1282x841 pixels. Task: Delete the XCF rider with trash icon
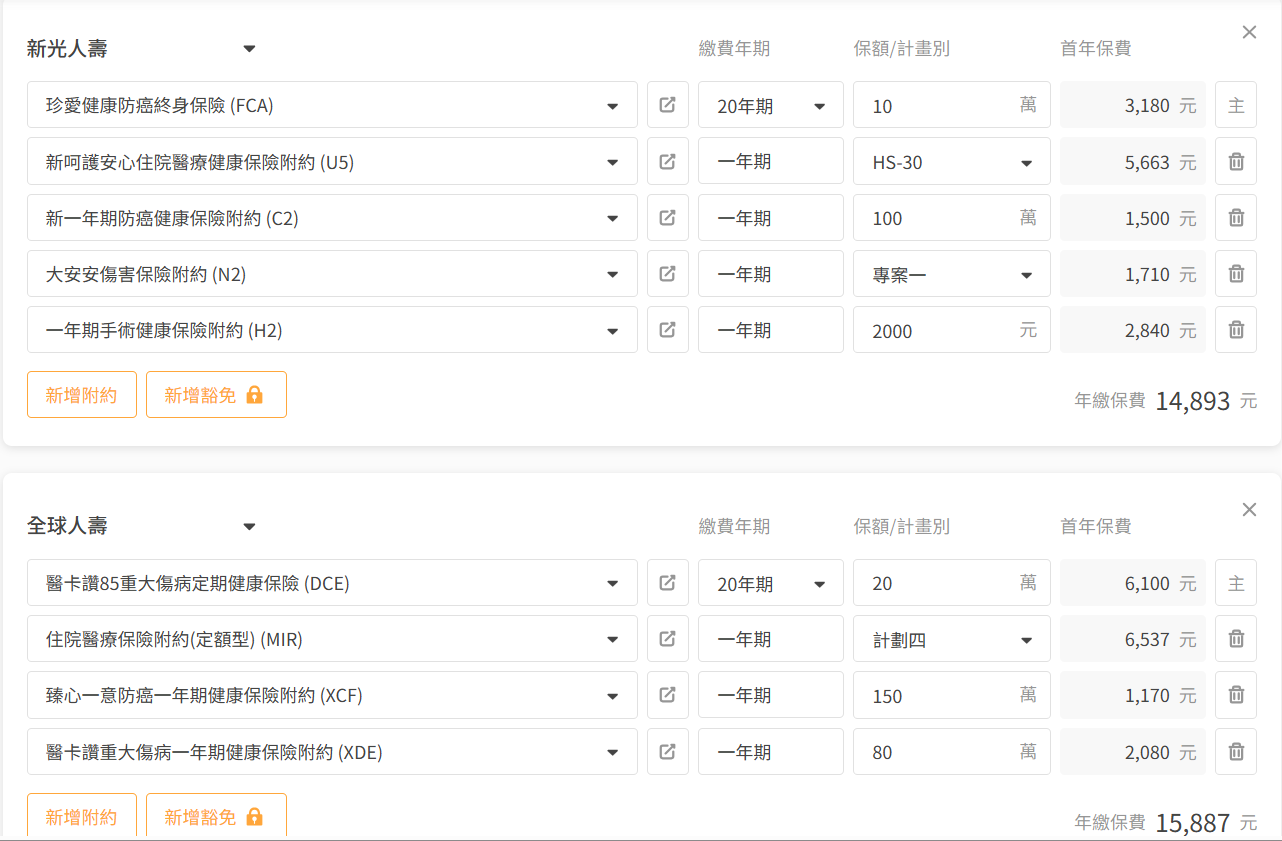pos(1236,695)
